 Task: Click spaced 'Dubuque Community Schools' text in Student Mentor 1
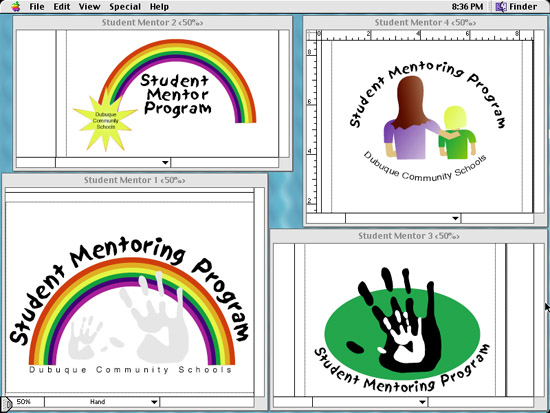point(130,370)
